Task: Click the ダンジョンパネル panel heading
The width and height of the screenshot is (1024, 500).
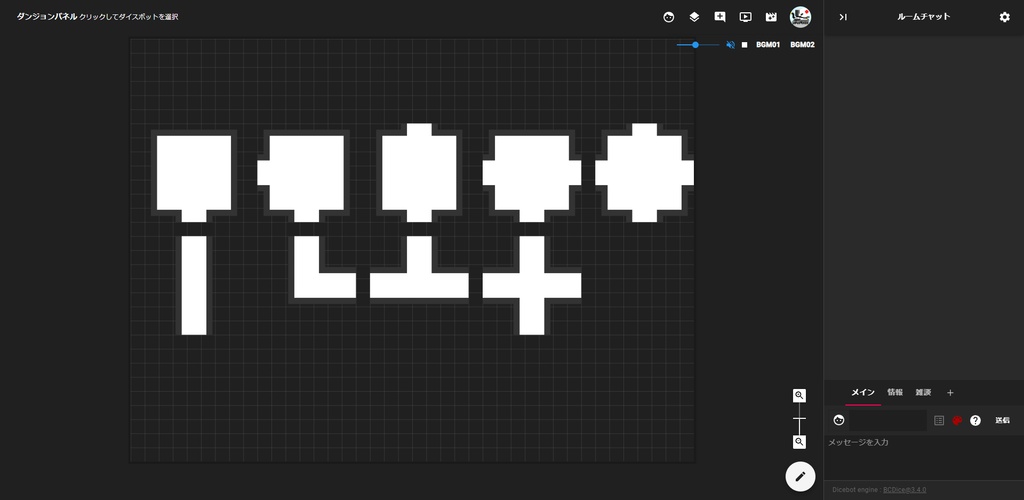Action: click(x=47, y=17)
